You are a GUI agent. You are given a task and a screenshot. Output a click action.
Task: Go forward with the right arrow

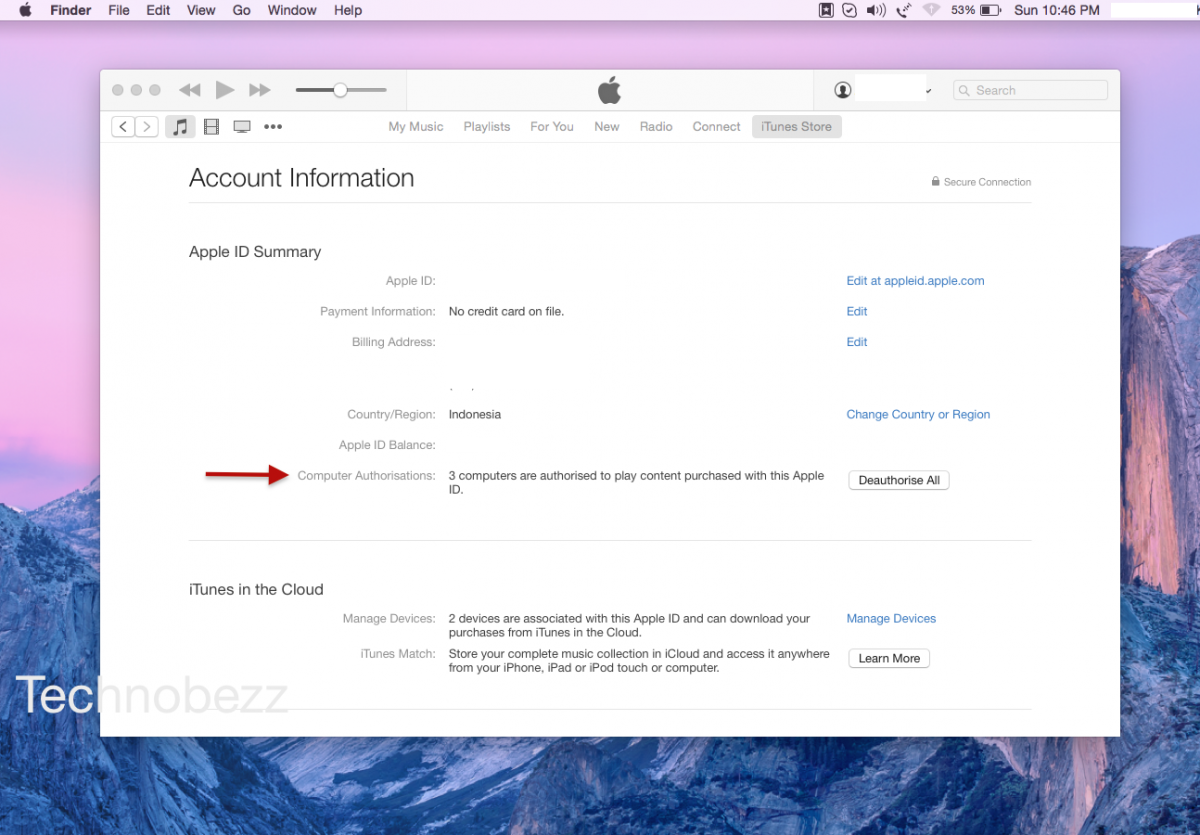pyautogui.click(x=147, y=126)
